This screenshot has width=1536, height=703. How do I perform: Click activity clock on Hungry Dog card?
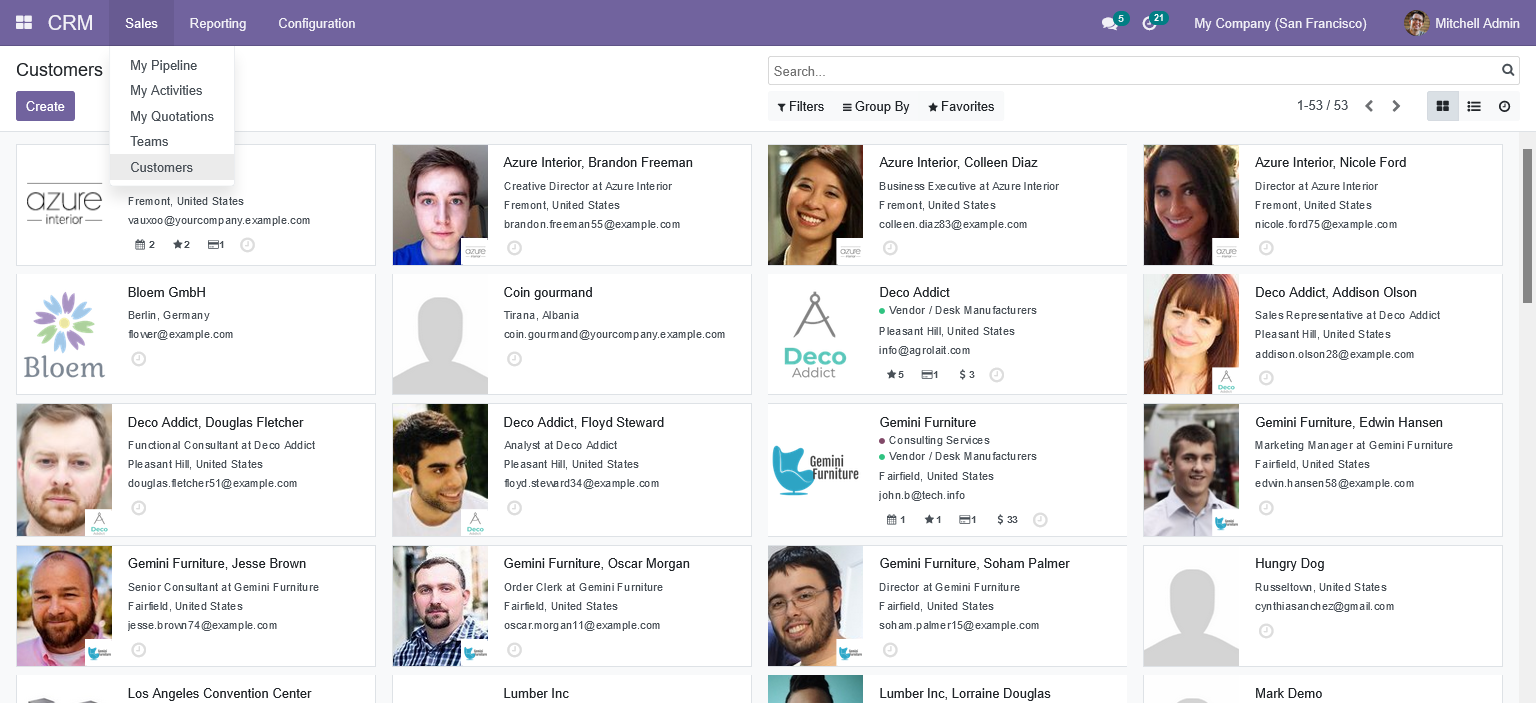point(1266,631)
